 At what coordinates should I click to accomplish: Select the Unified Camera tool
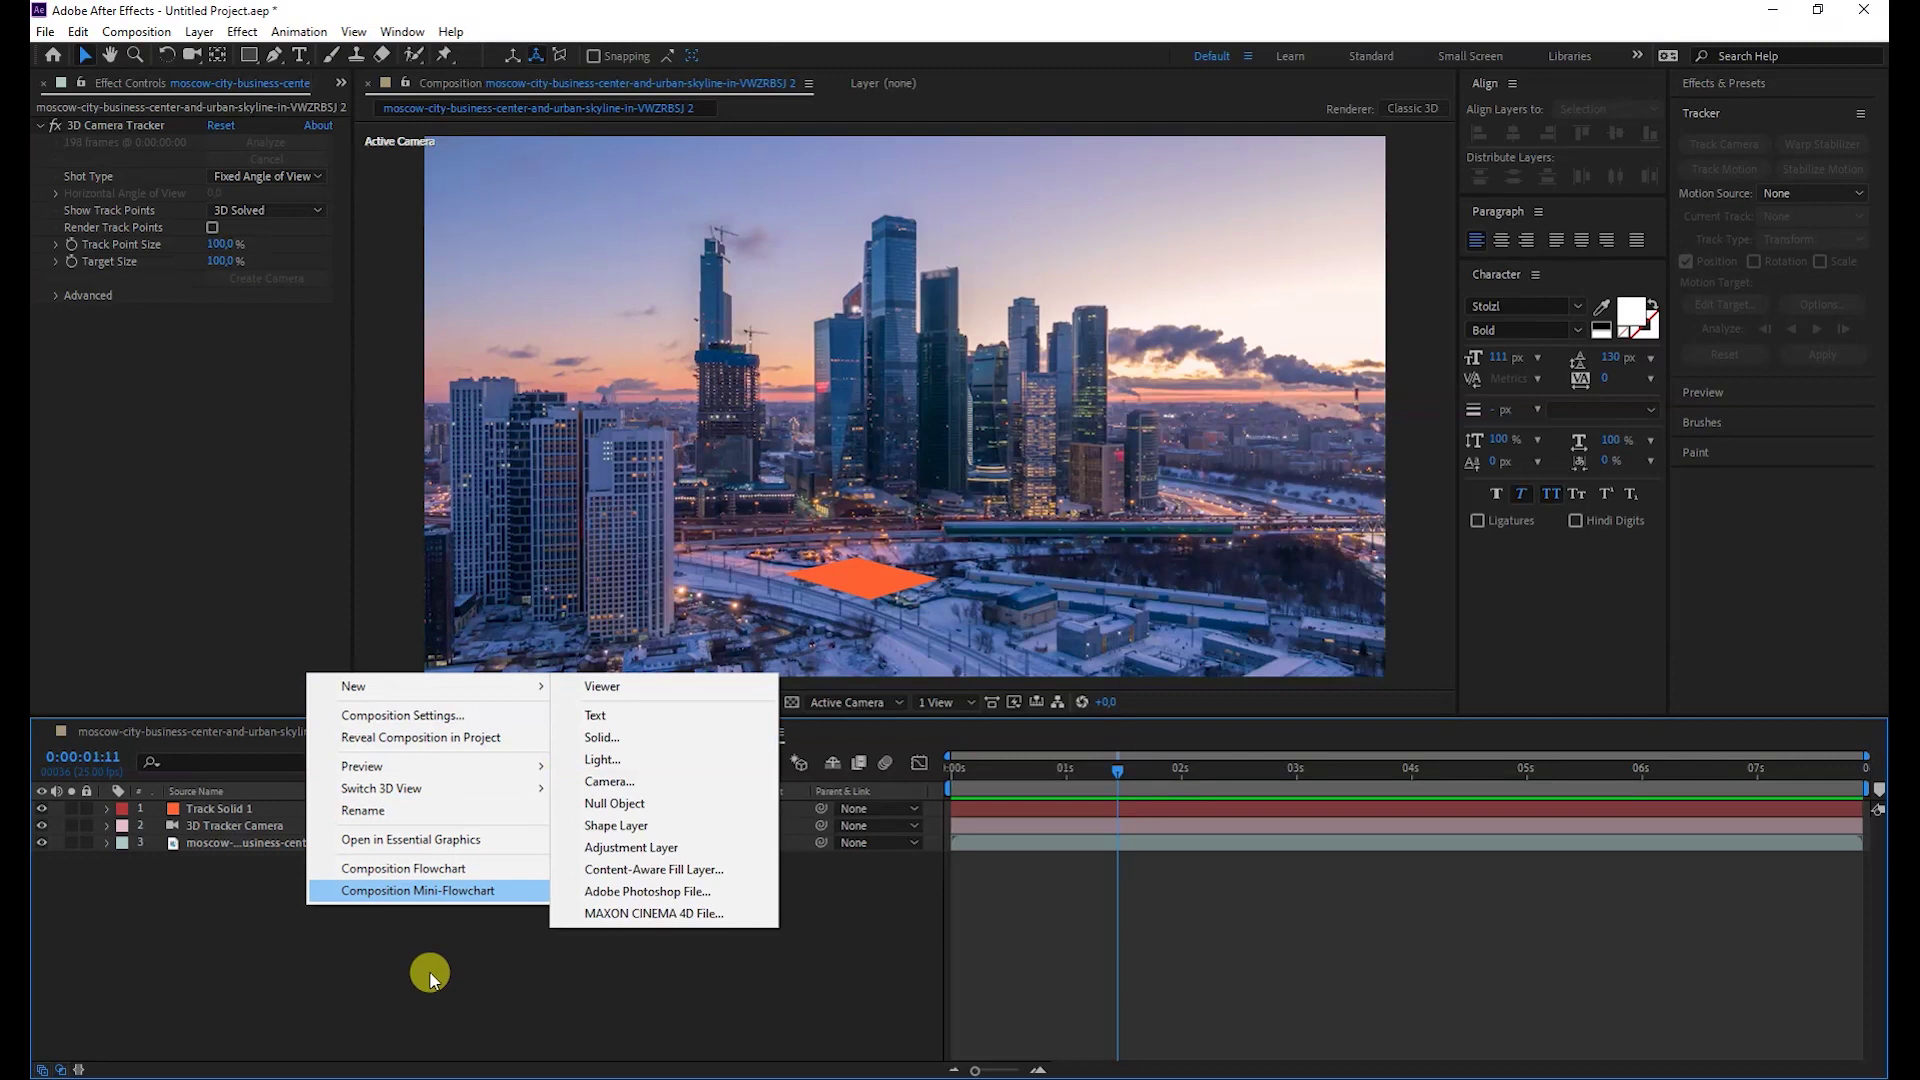(192, 56)
